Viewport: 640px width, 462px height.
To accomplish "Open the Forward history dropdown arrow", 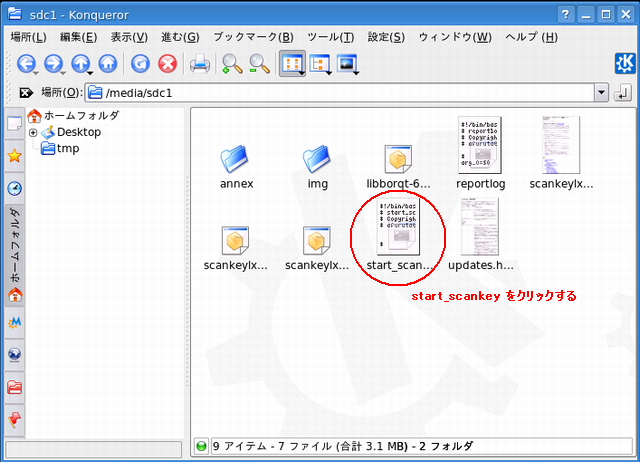I will (x=63, y=73).
